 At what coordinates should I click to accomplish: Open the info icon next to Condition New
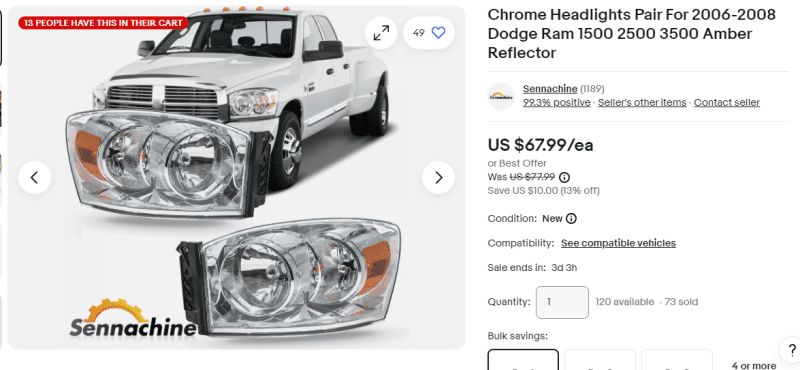click(571, 218)
